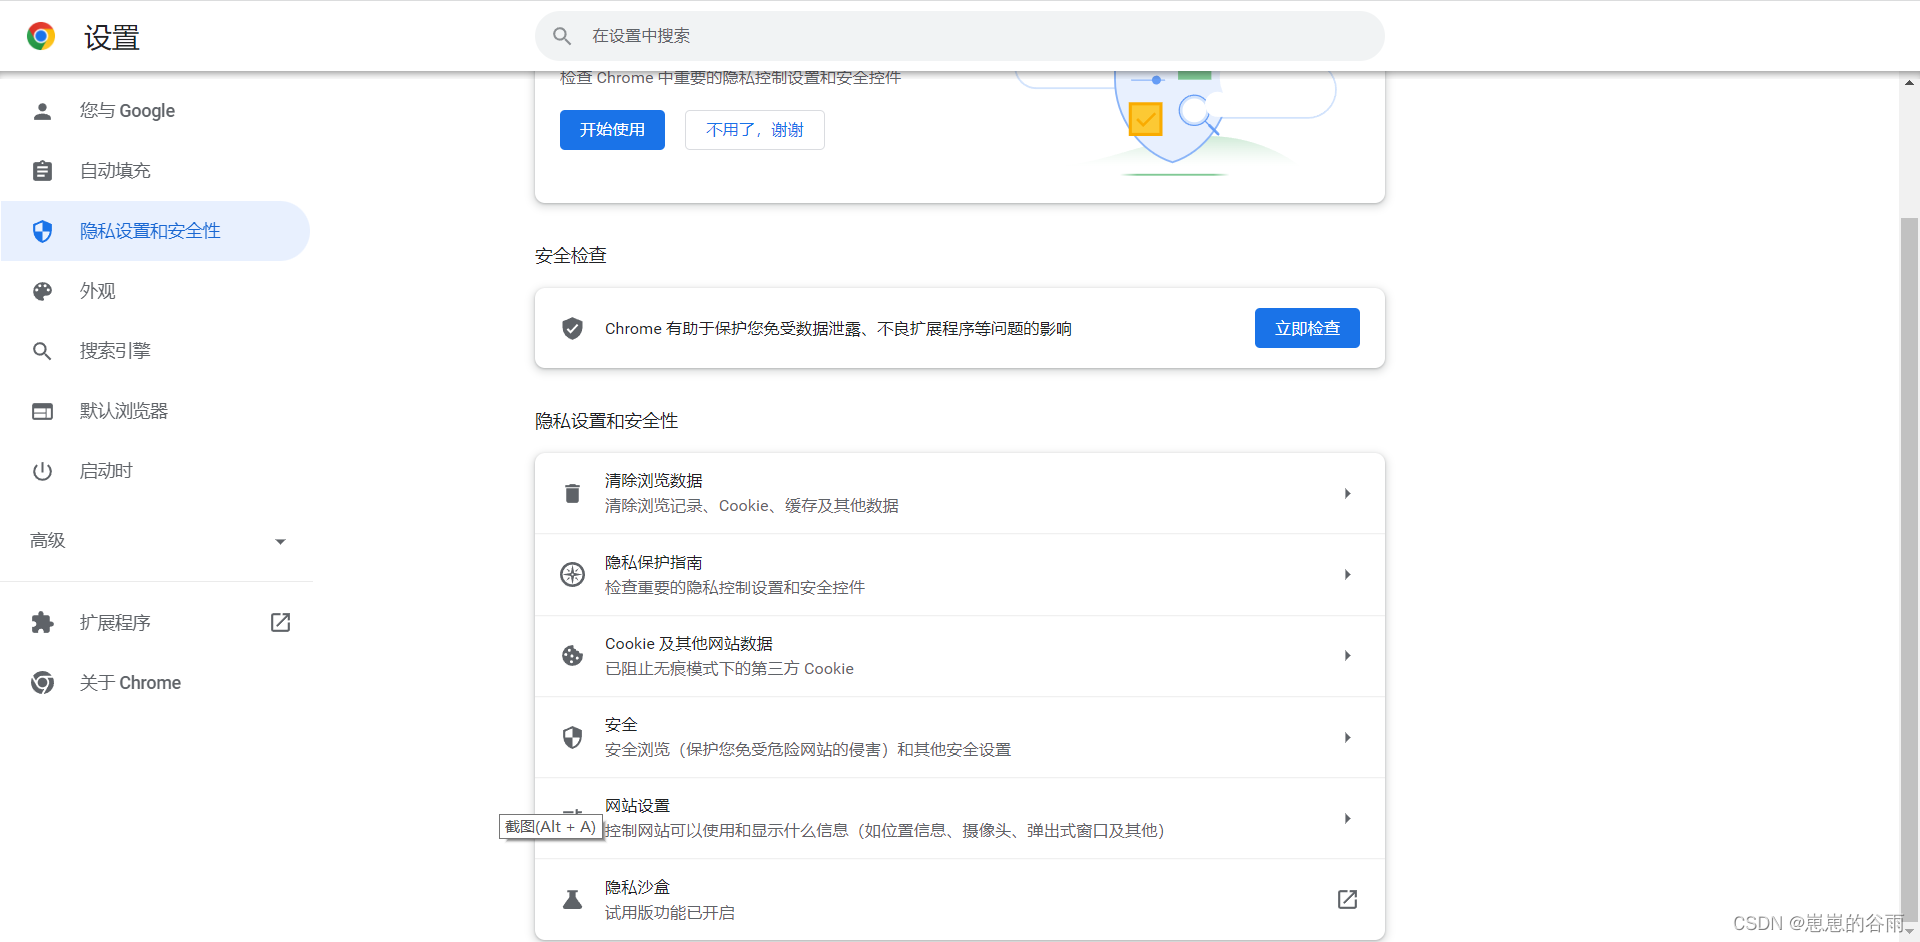Click the 不用了，谢谢 button
Viewport: 1920px width, 942px height.
[754, 130]
